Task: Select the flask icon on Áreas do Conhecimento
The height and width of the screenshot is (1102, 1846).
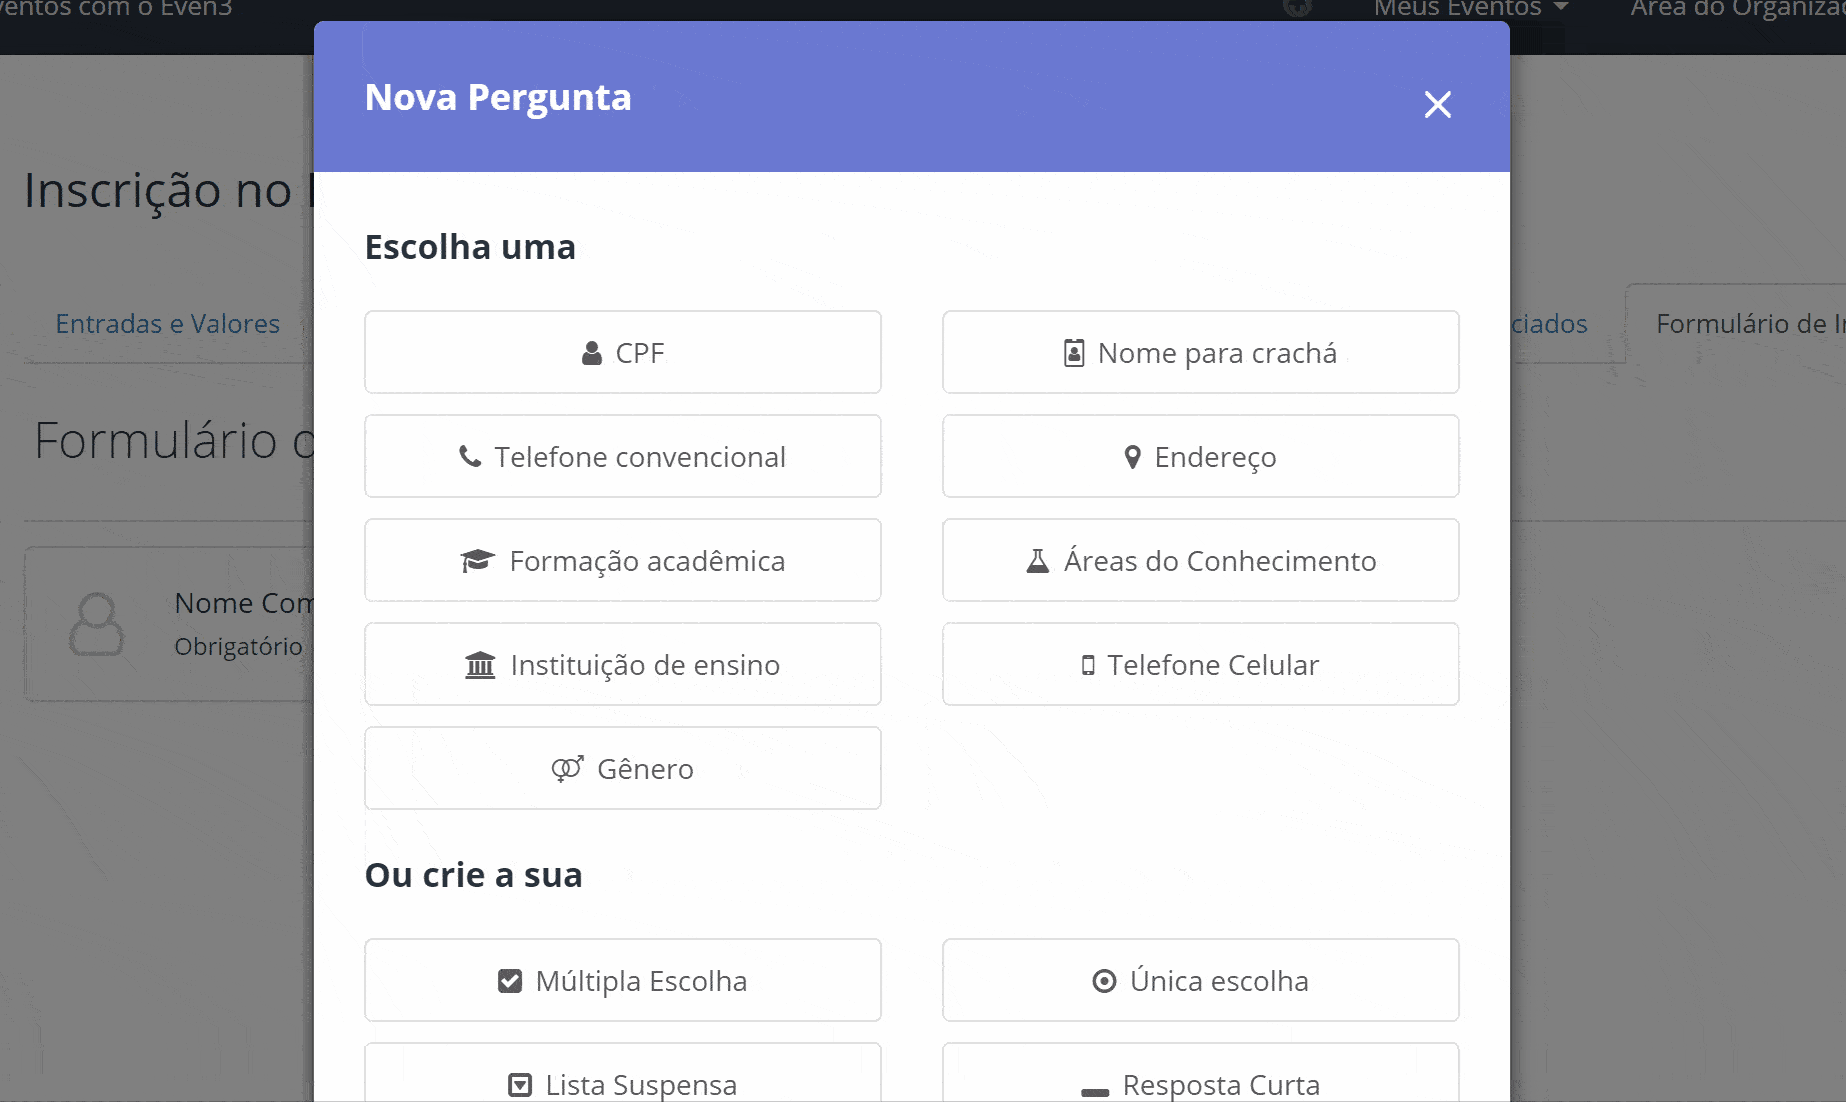Action: click(x=1037, y=560)
